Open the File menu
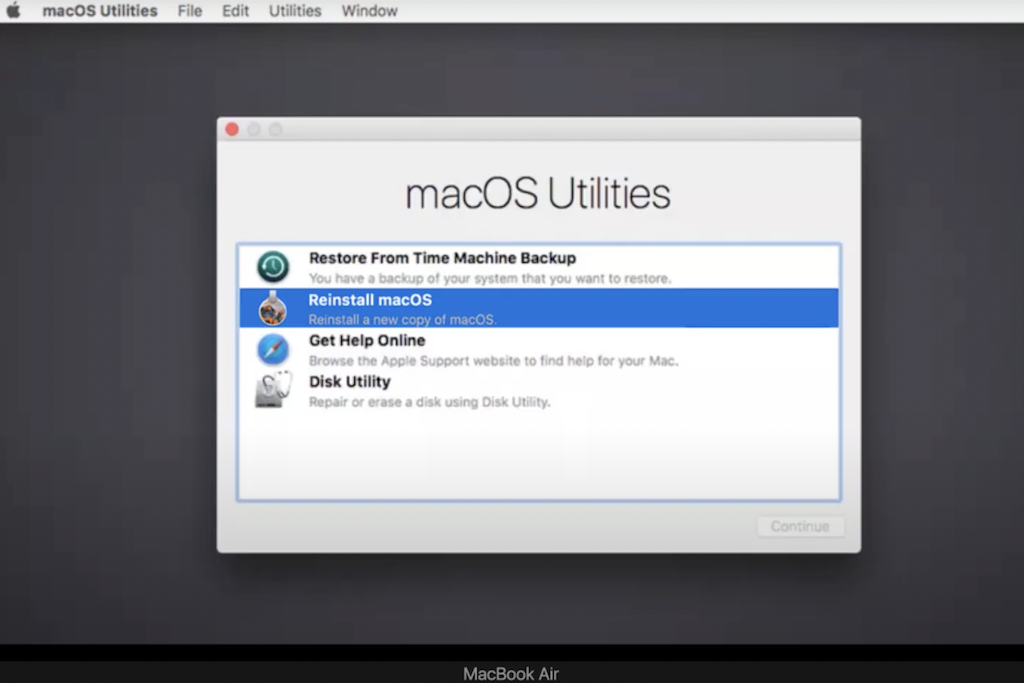Screen dimensions: 1024x683 189,11
